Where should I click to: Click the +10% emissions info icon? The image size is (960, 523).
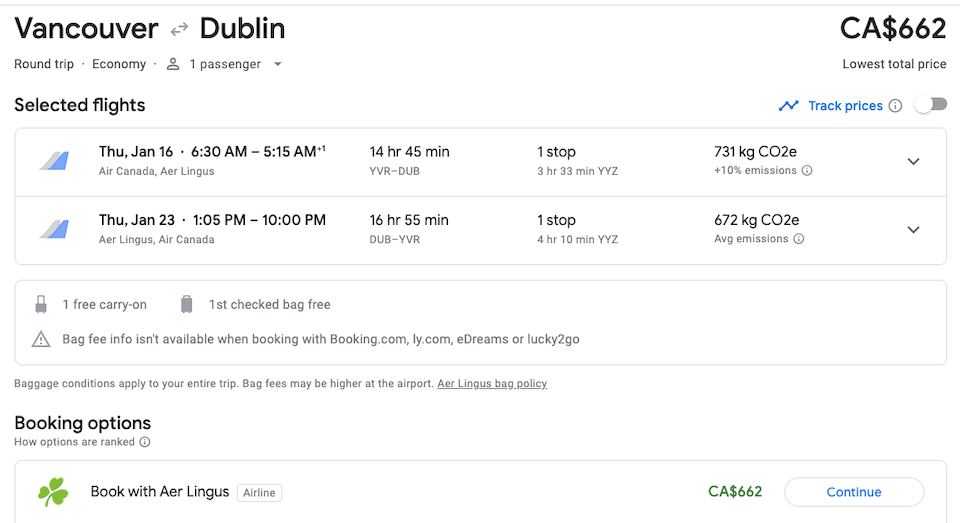coord(807,171)
